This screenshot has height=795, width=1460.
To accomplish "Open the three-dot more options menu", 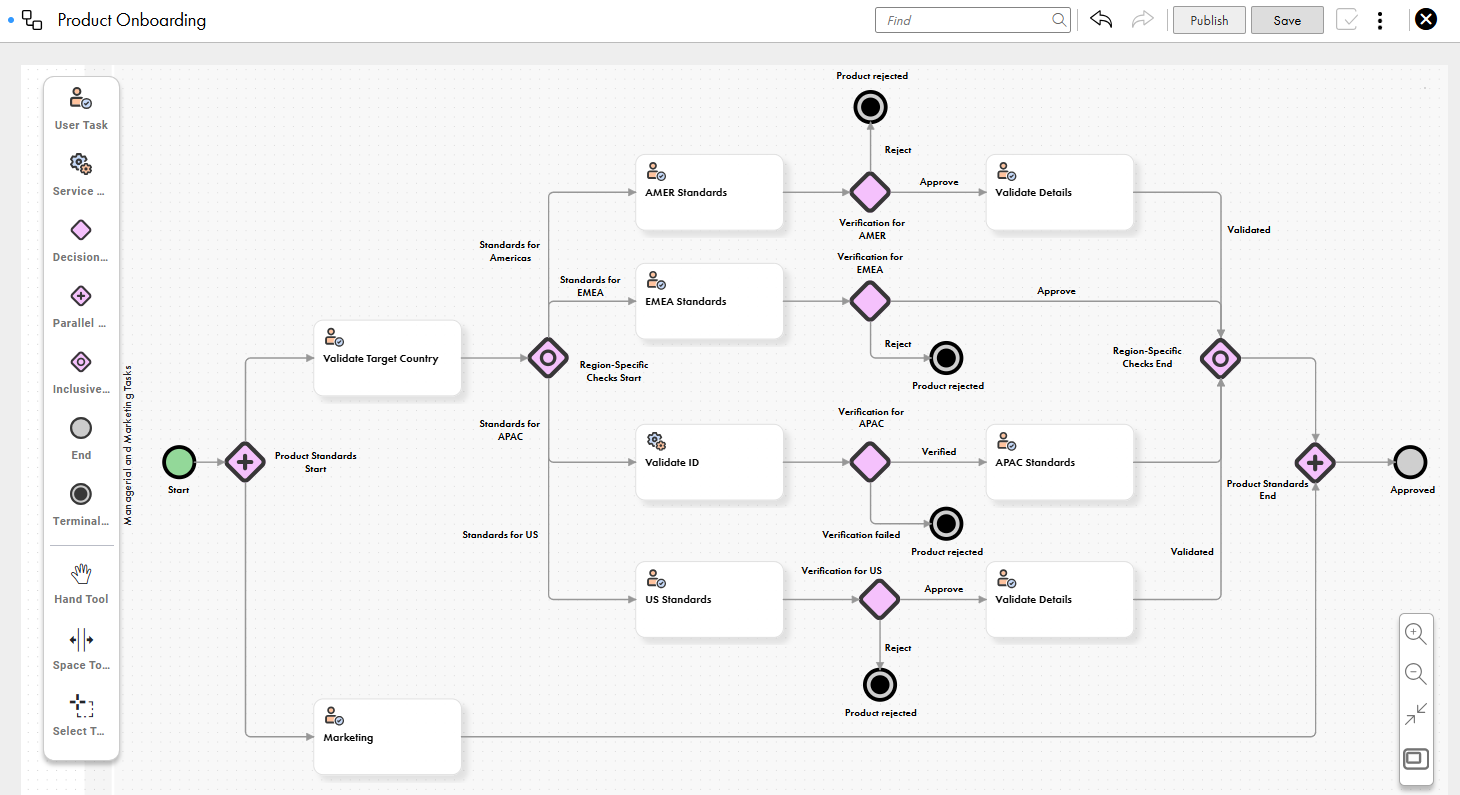I will [x=1380, y=20].
